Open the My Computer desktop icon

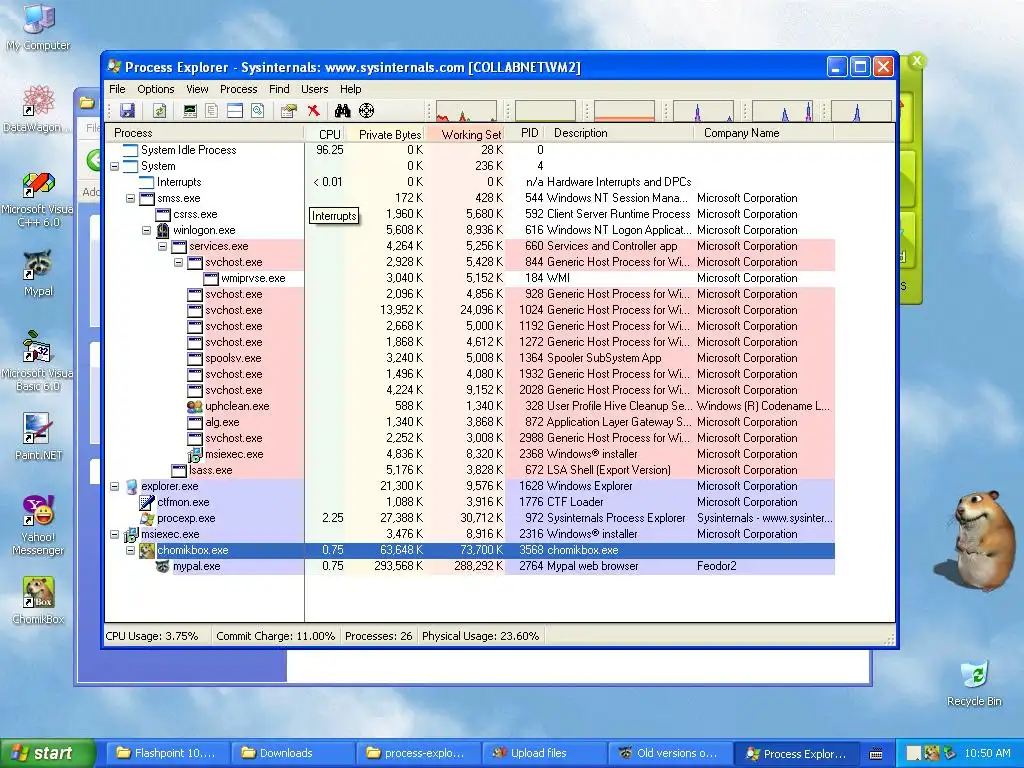(38, 27)
